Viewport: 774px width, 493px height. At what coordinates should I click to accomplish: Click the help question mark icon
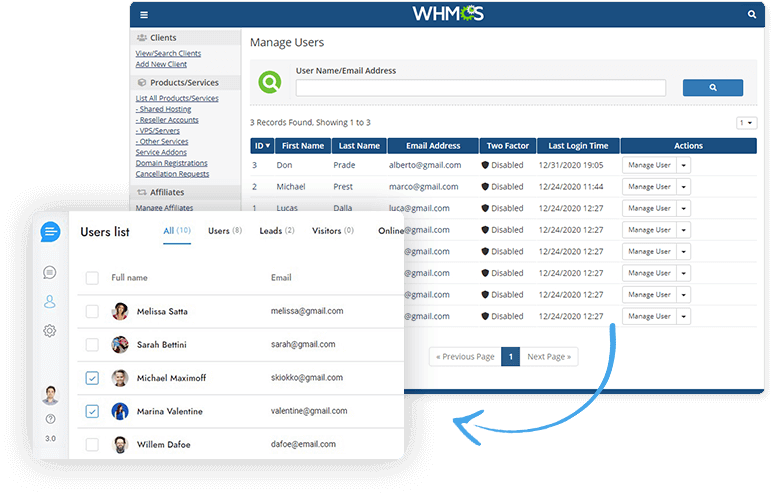click(50, 419)
